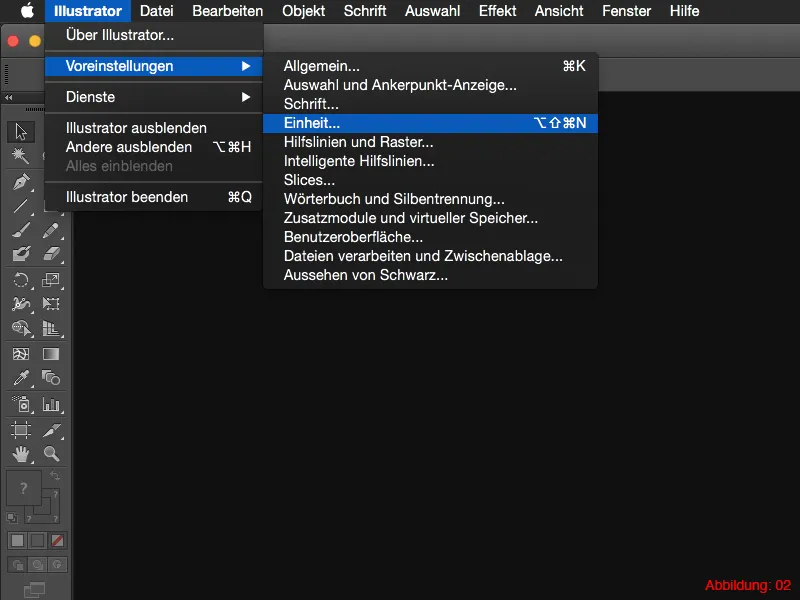800x600 pixels.
Task: Select the Gradient tool
Action: click(51, 354)
